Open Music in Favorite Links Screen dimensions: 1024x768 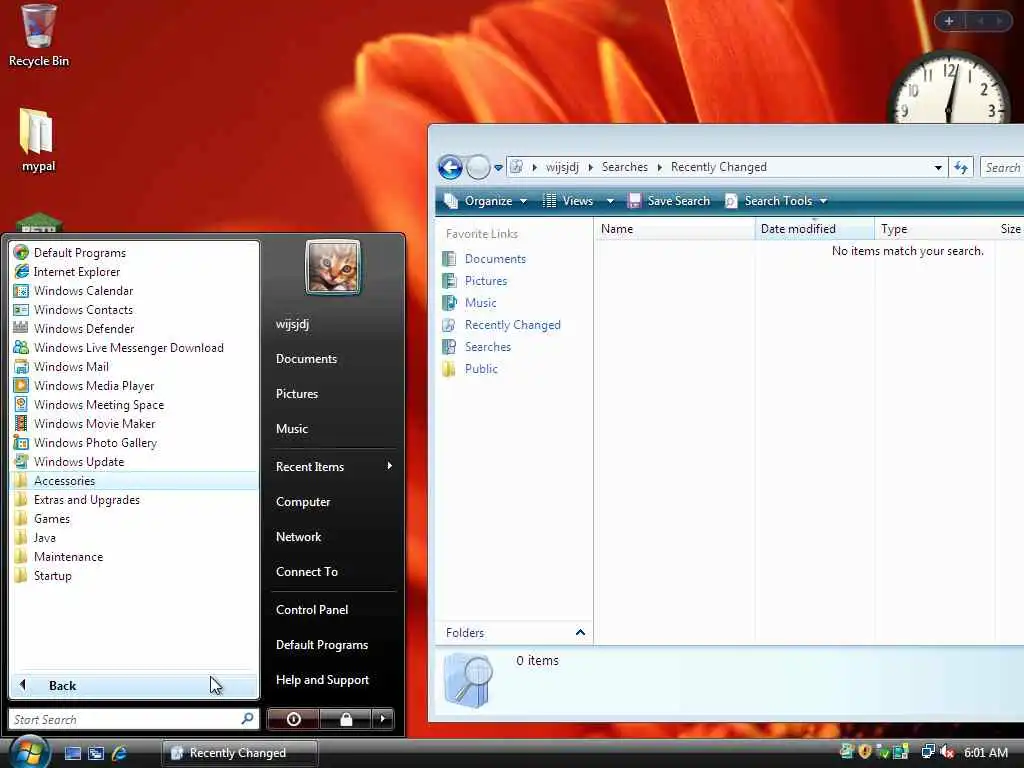point(481,303)
